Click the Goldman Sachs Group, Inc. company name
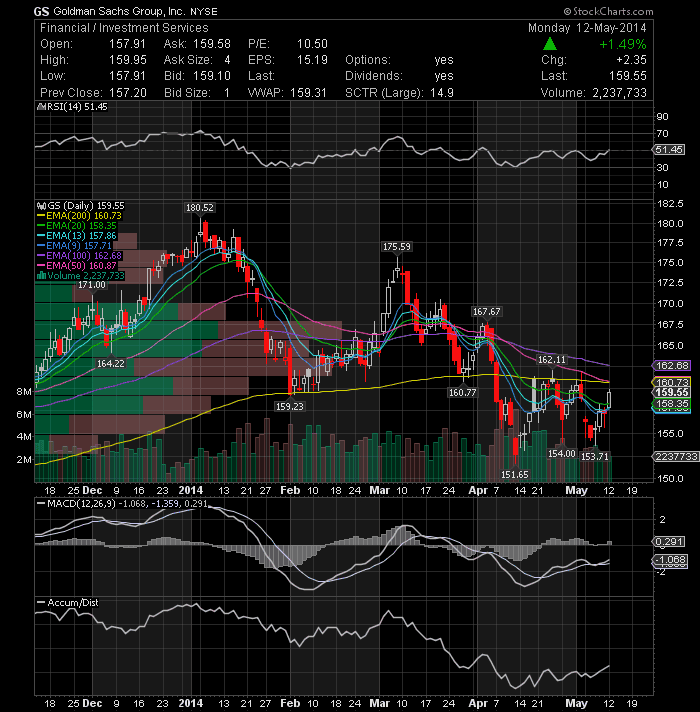 119,11
